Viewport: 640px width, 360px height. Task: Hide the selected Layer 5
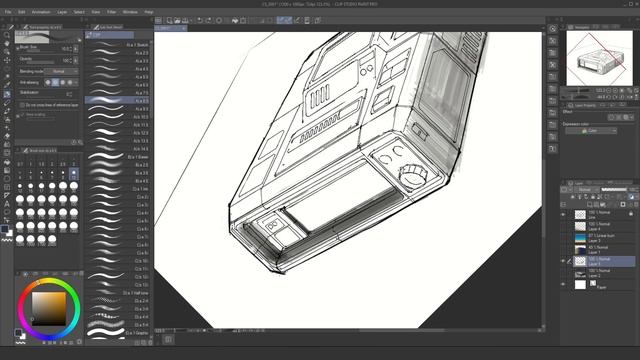pos(564,261)
